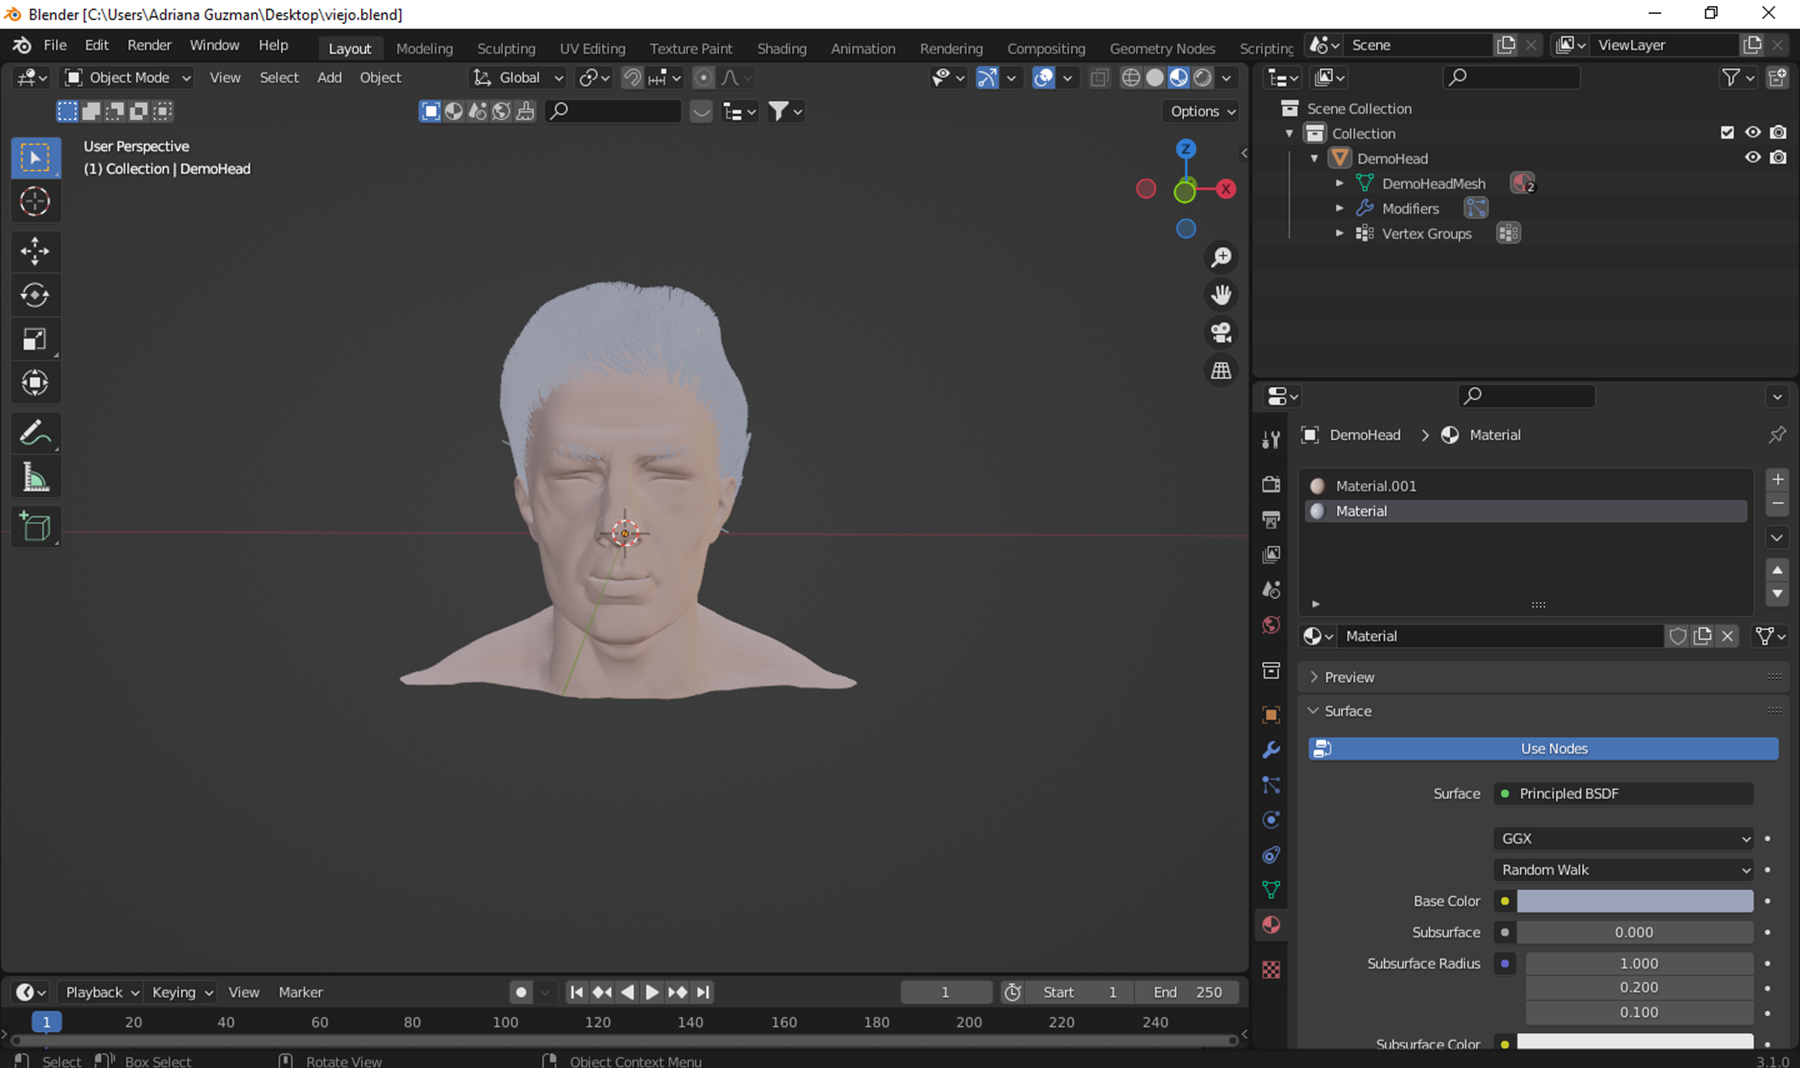Click the Subsurface Color swatch
Viewport: 1800px width, 1068px height.
(x=1635, y=1042)
